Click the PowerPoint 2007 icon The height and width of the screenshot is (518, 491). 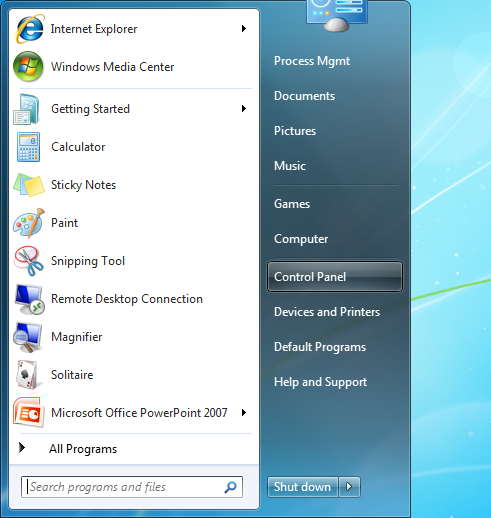(28, 413)
